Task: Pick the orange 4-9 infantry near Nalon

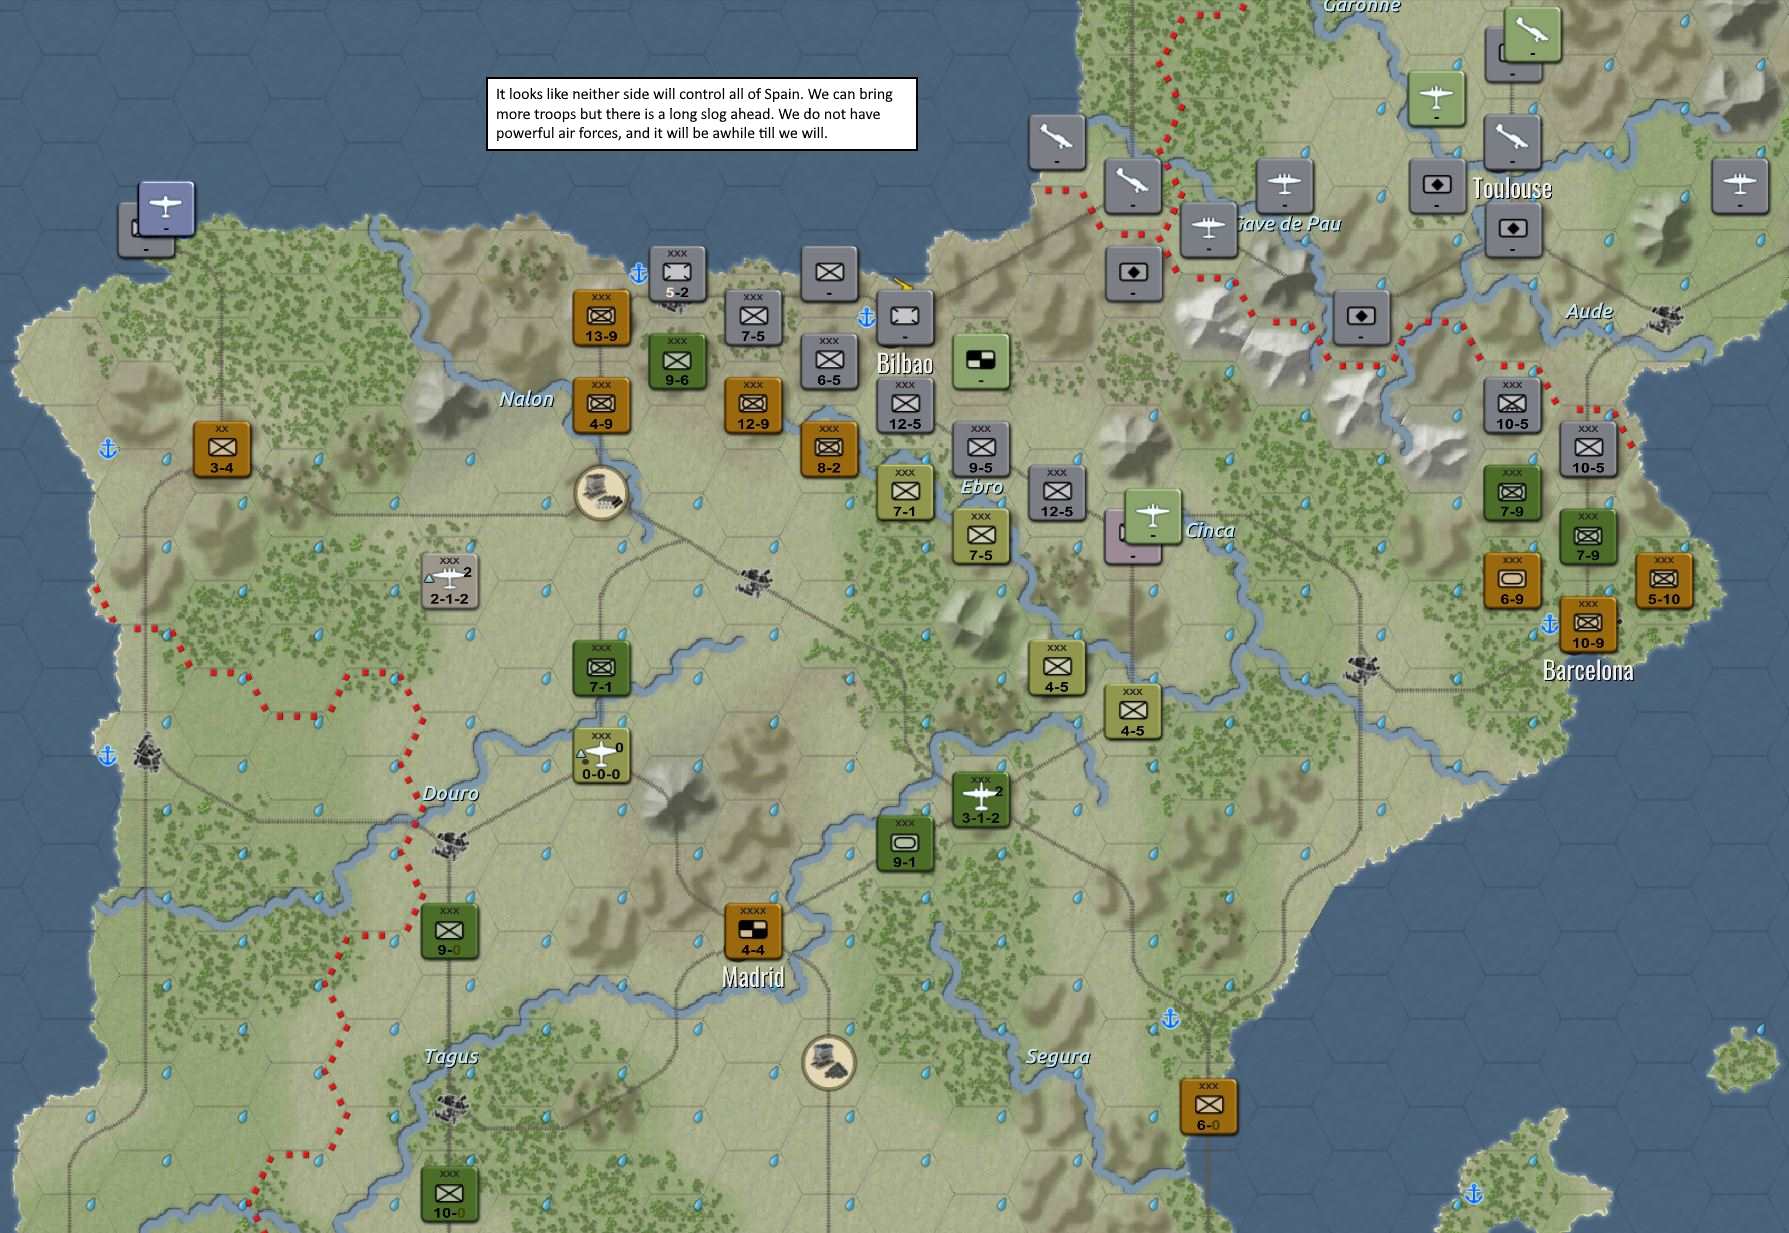Action: coord(601,405)
